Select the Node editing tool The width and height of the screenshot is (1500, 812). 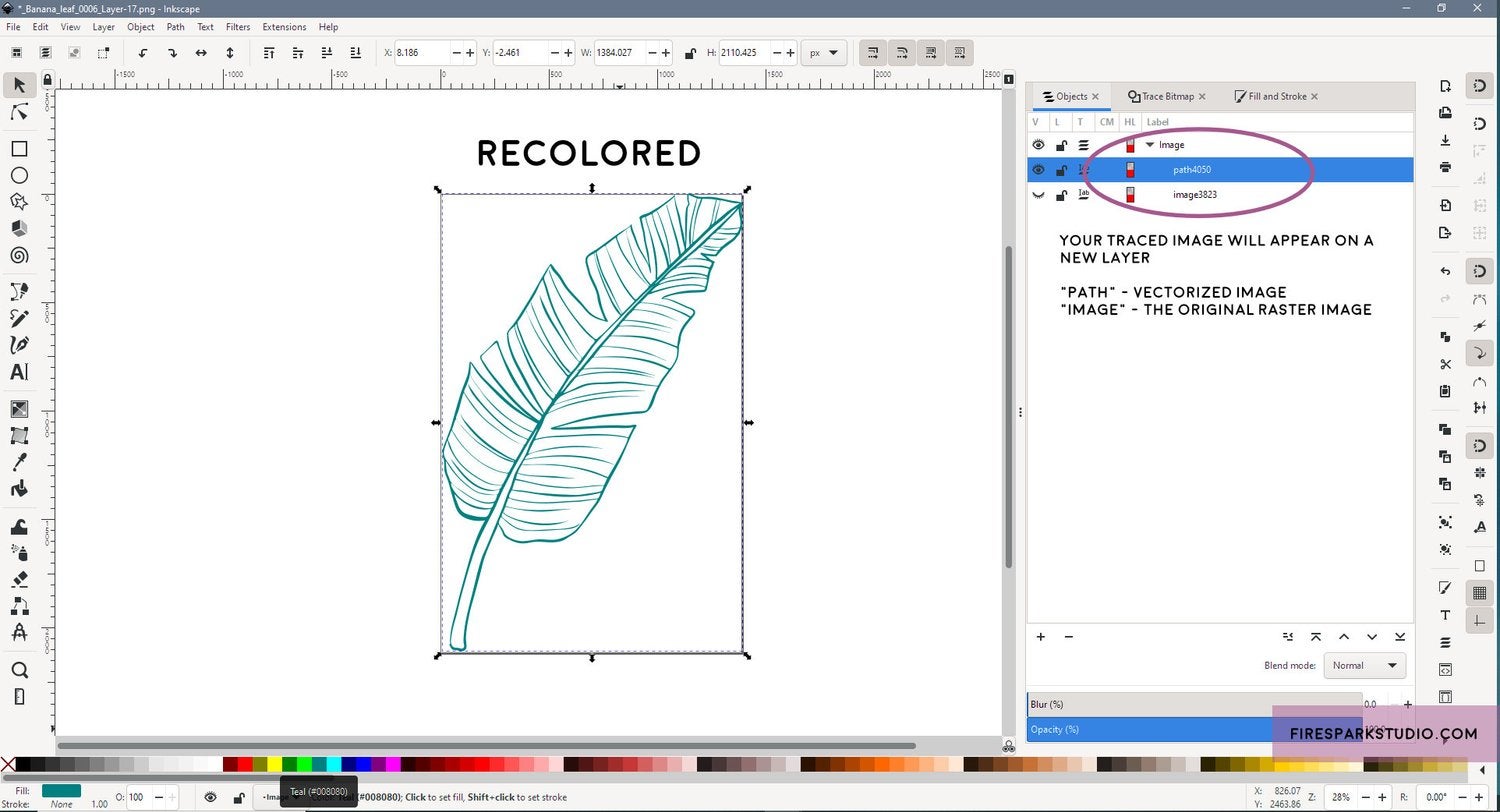pos(19,113)
